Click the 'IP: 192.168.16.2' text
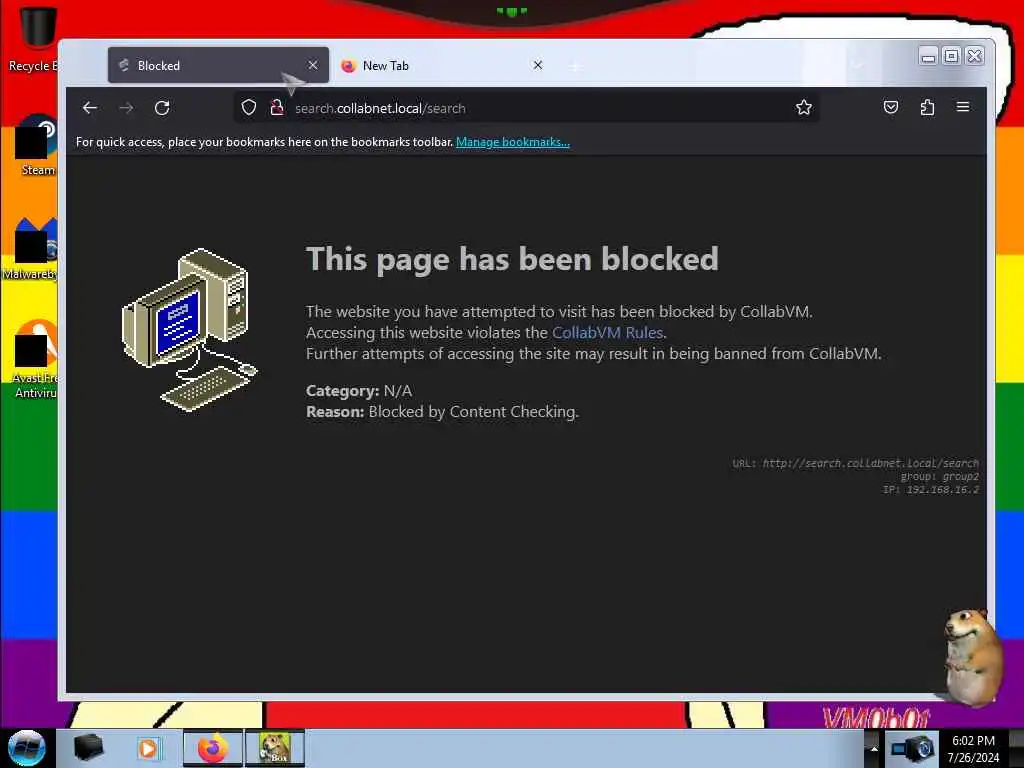The height and width of the screenshot is (768, 1024). (931, 490)
